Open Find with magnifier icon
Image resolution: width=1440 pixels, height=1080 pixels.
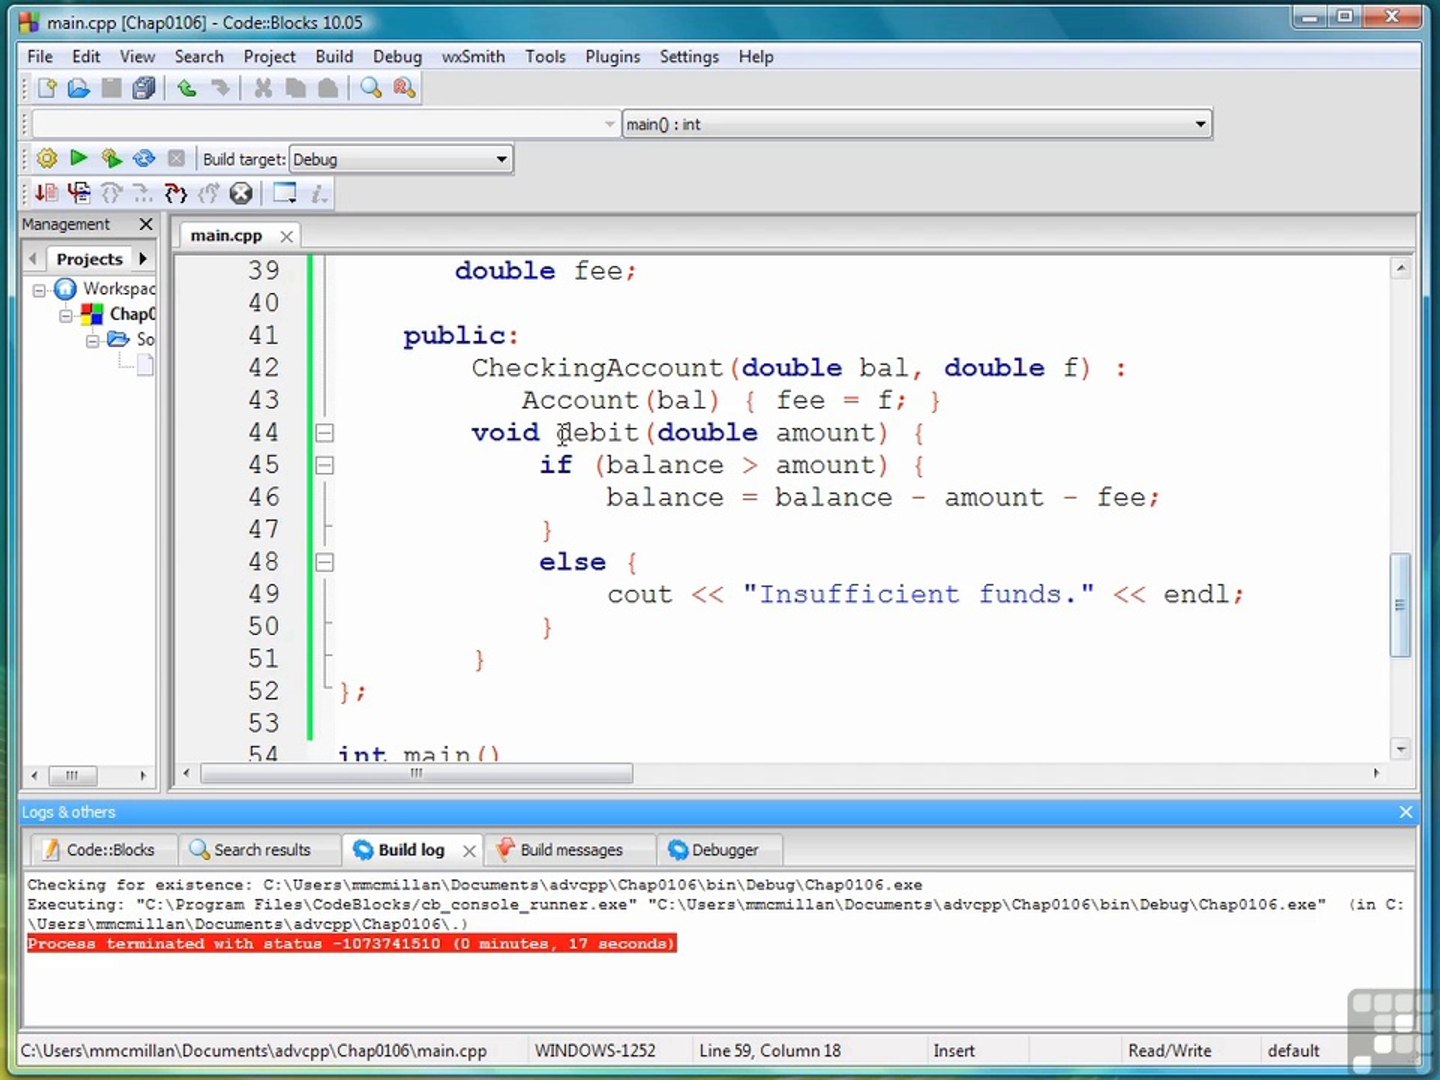371,89
